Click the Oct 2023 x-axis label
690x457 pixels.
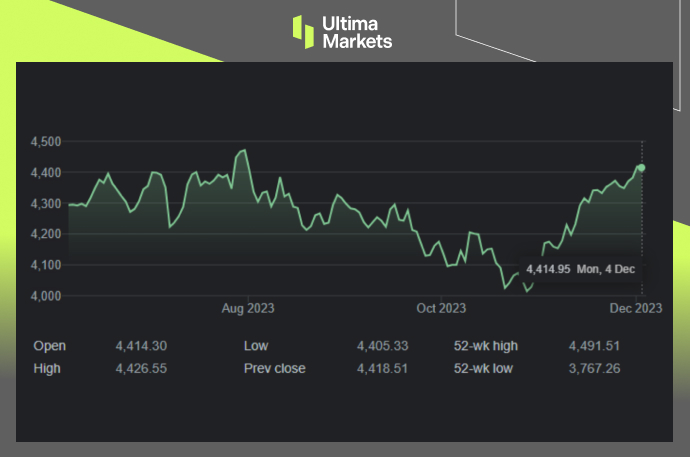(x=441, y=309)
